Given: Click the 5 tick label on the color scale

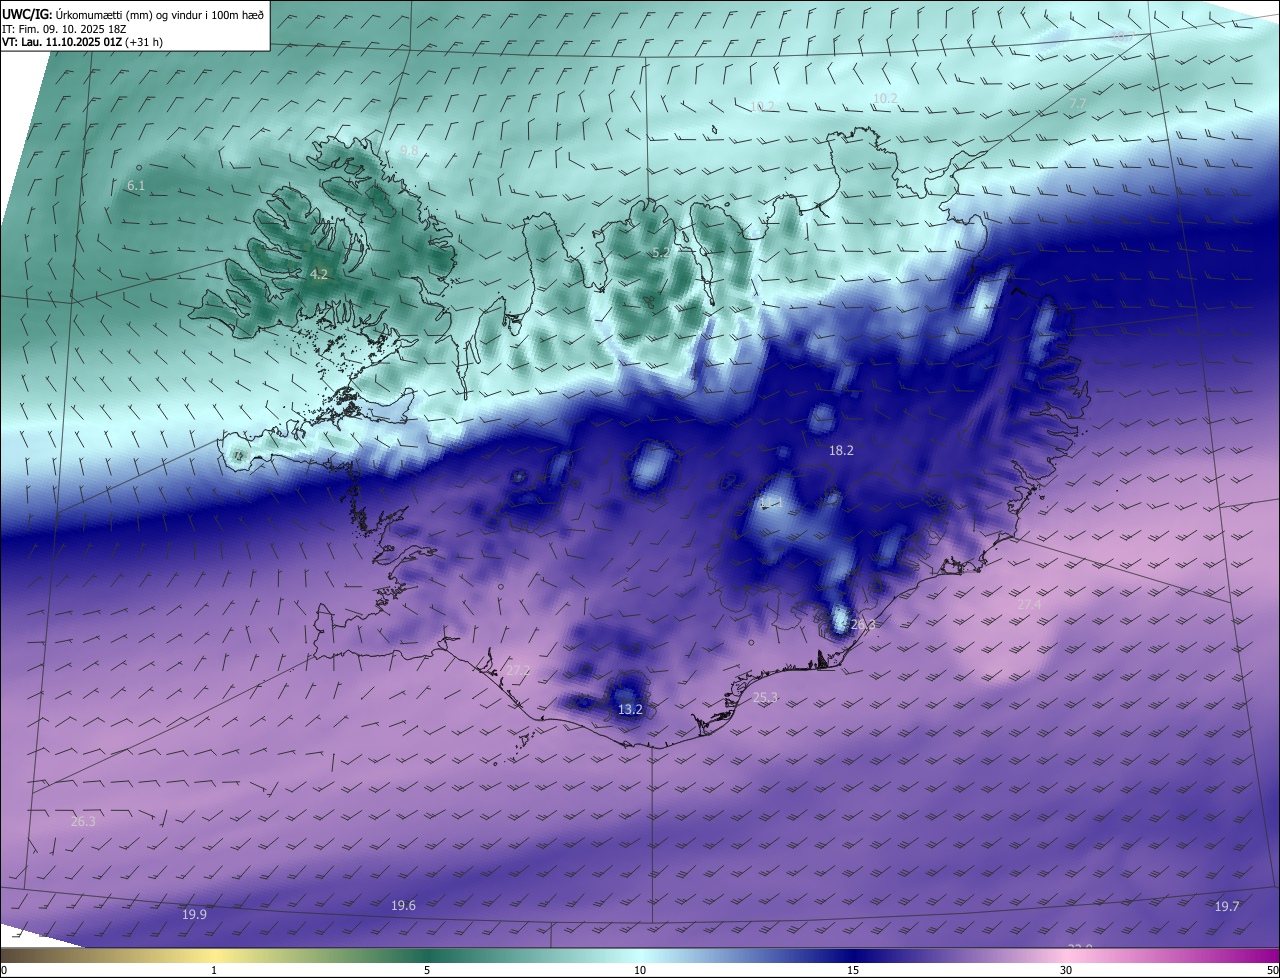Looking at the screenshot, I should (427, 970).
